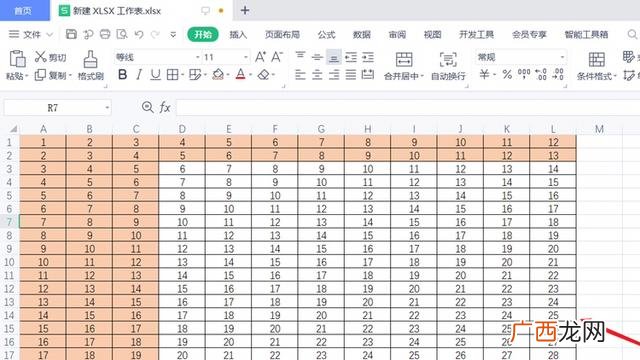The width and height of the screenshot is (640, 360).
Task: Decrease decimal places icon
Action: 558,74
